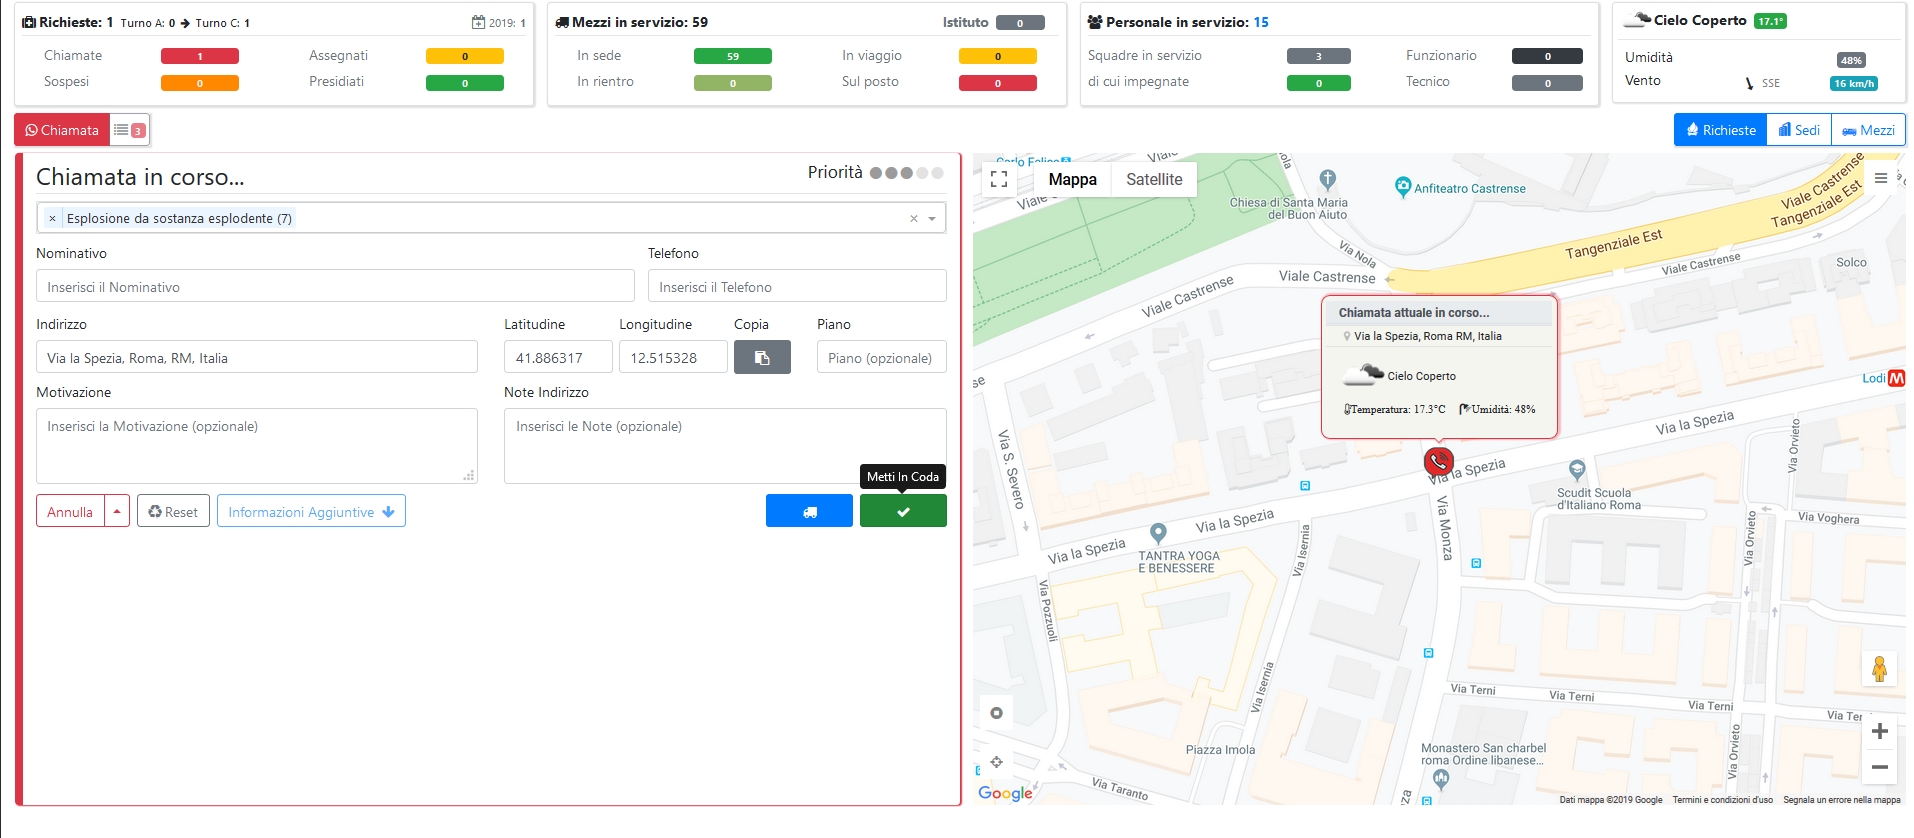Click the 2019 calendar icon
Viewport: 1914px width, 838px height.
coord(478,22)
